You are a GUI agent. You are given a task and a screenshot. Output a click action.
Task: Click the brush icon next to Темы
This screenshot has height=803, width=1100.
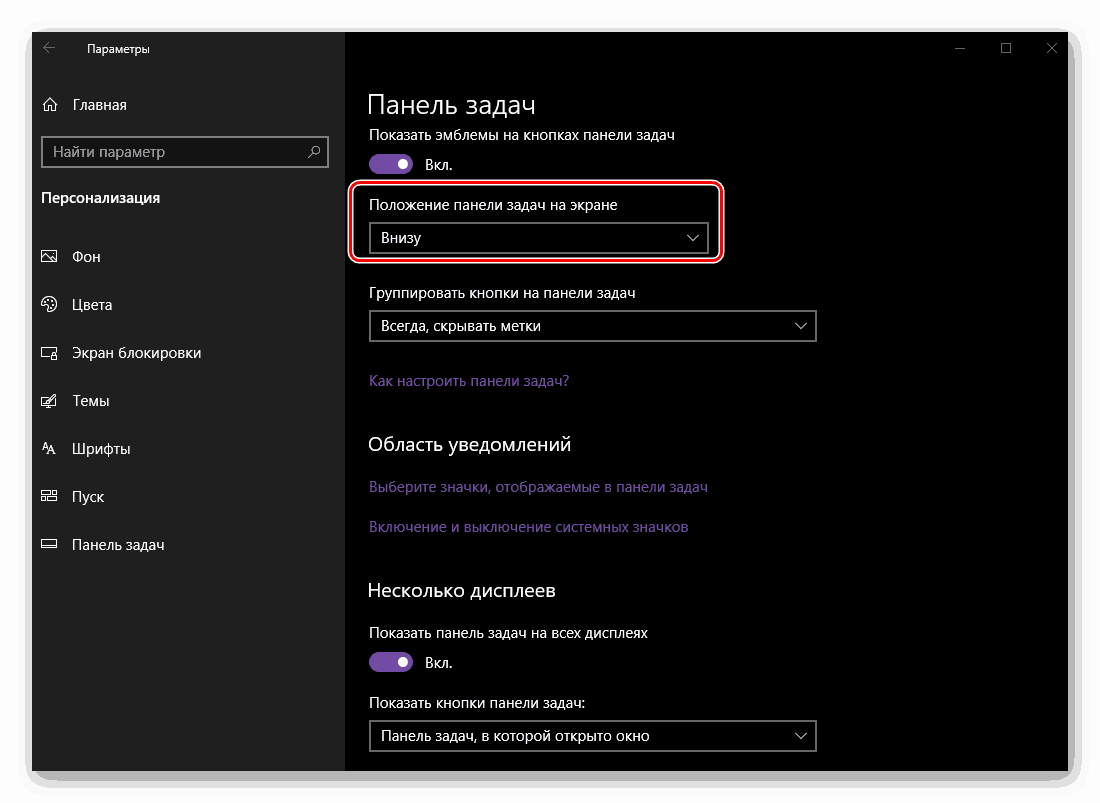pyautogui.click(x=49, y=400)
